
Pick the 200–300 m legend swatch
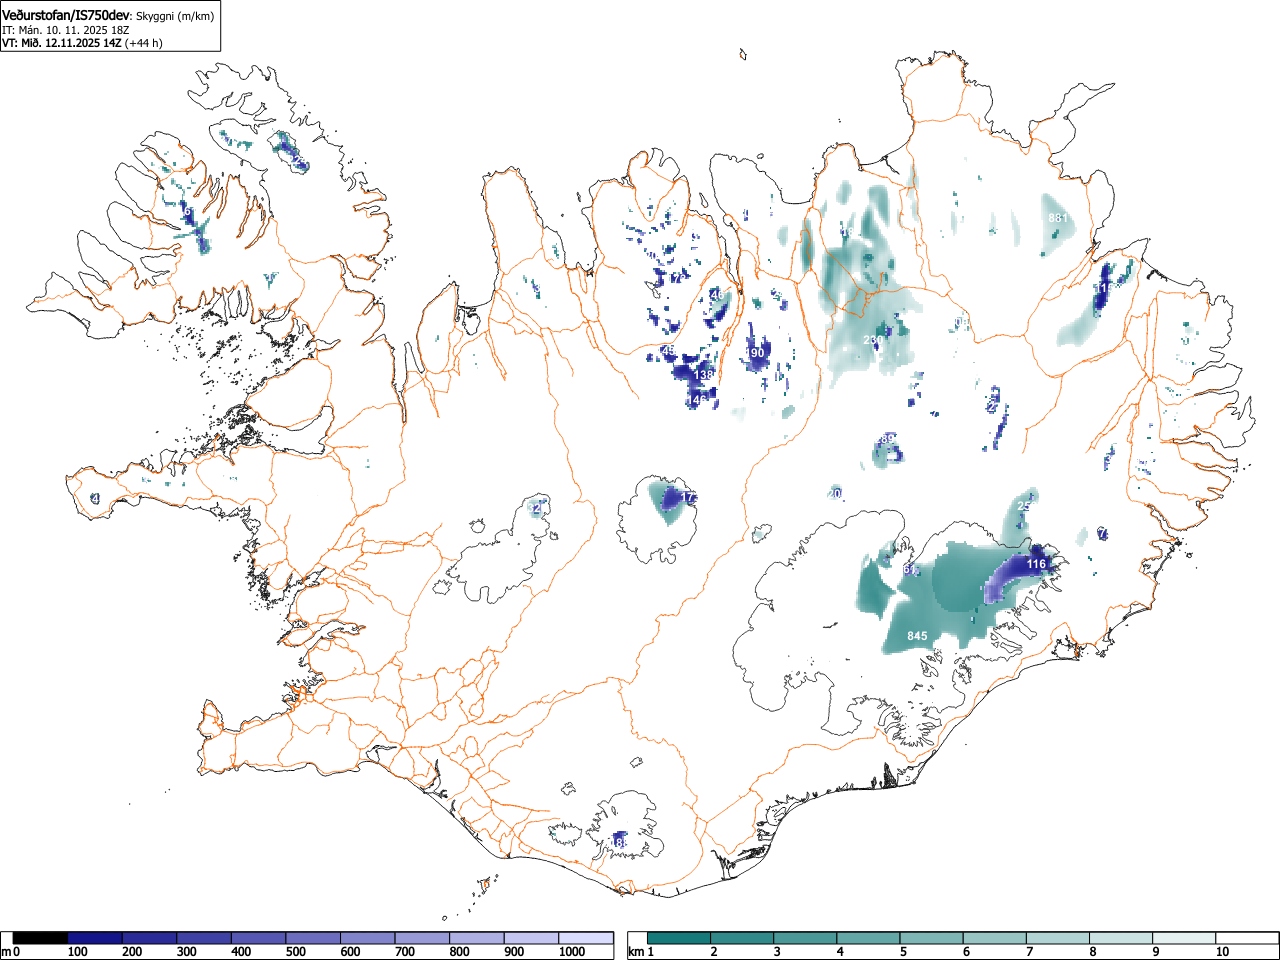tap(149, 938)
